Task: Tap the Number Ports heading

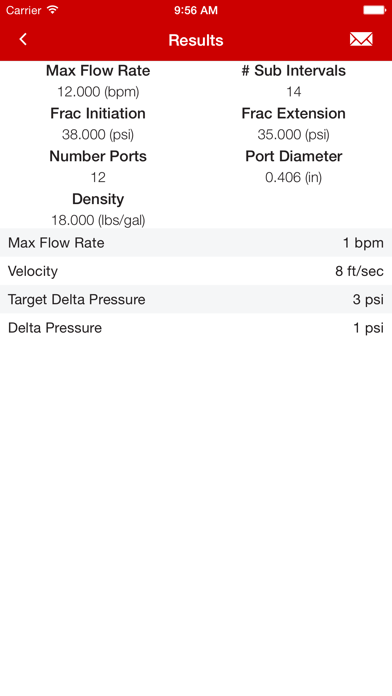Action: coord(98,156)
